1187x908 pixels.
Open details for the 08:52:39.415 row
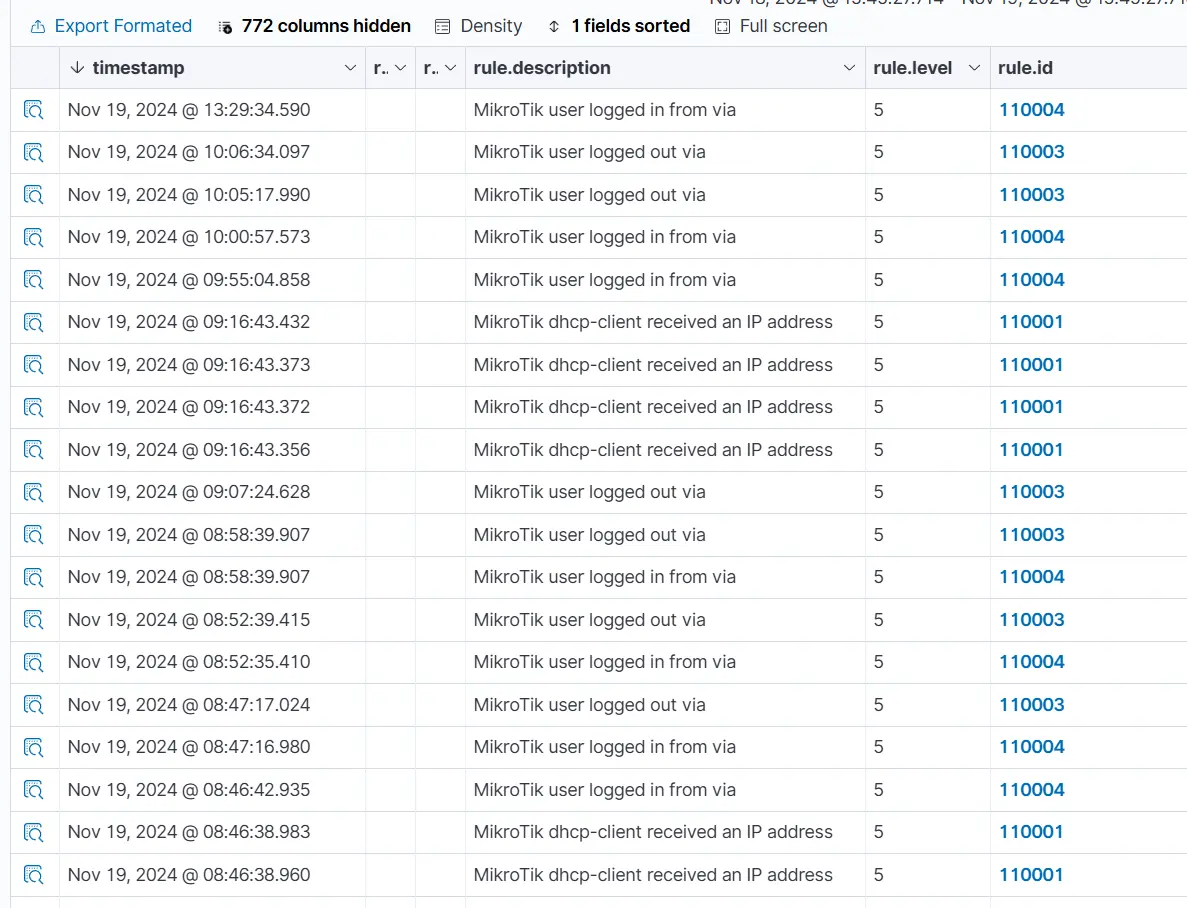point(34,620)
